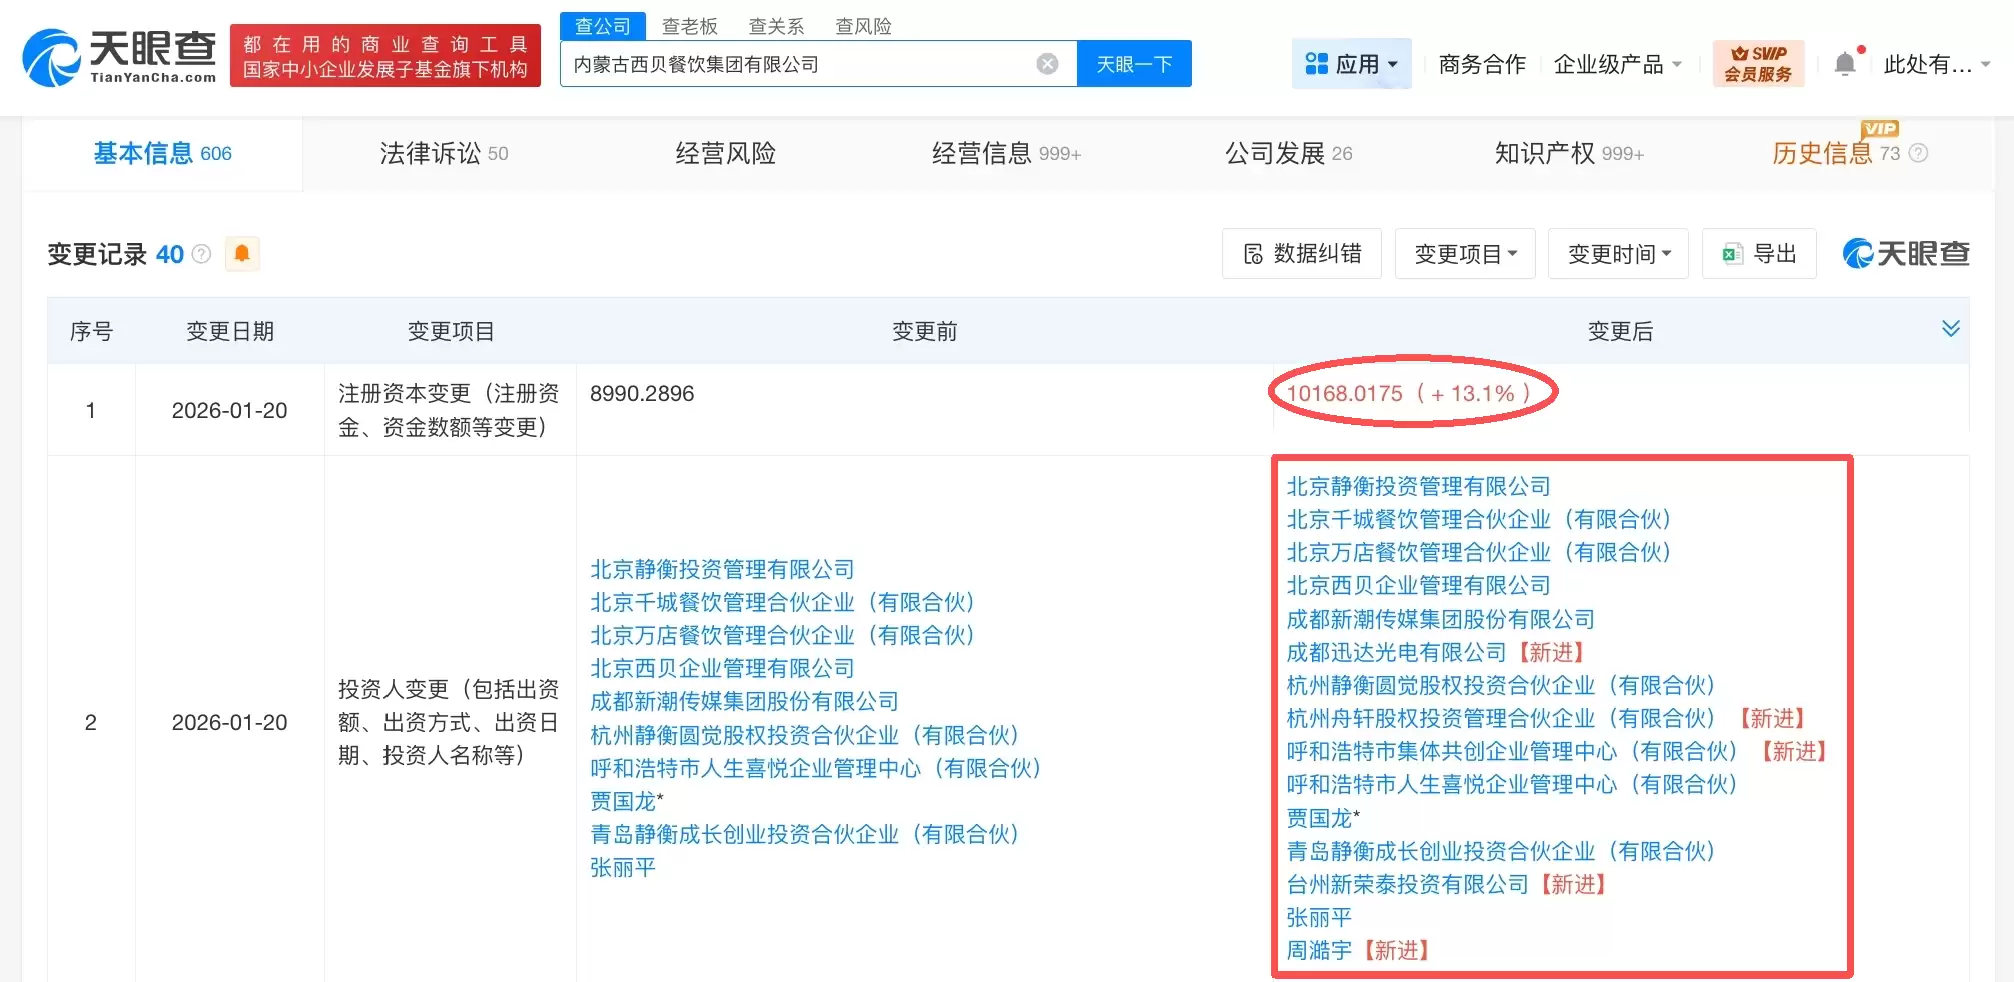Toggle the table collapse chevron at right

tap(1950, 329)
